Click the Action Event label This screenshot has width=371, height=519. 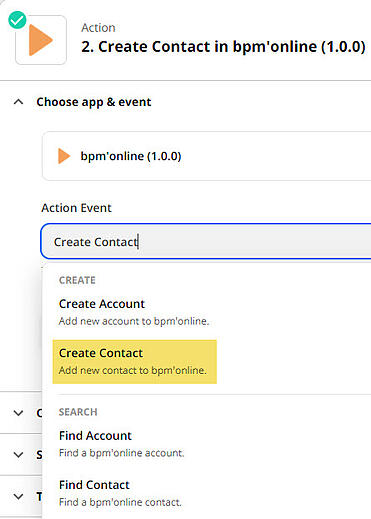(76, 208)
